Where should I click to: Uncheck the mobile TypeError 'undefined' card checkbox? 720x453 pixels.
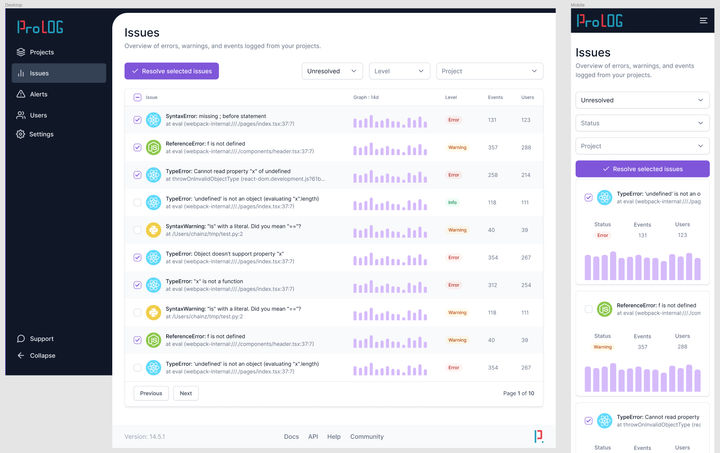pos(588,197)
